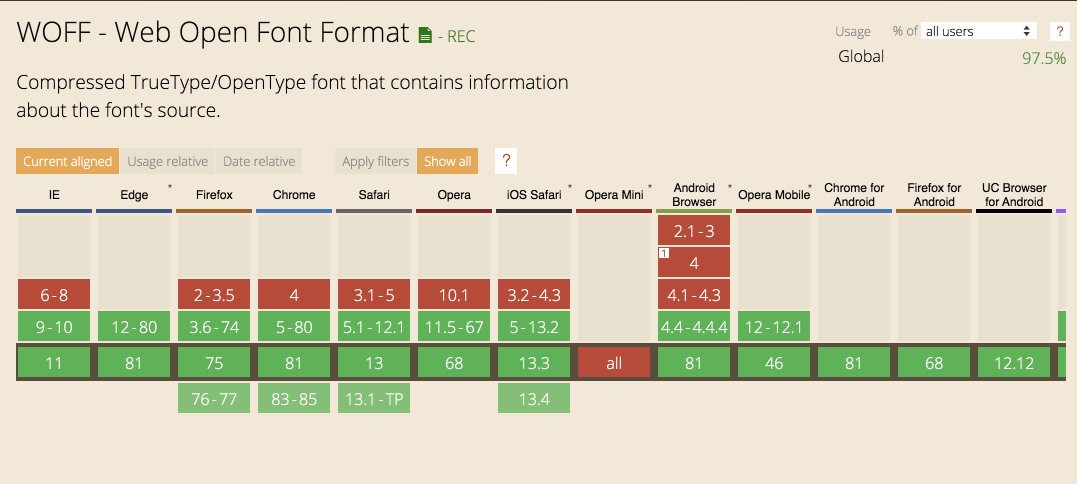
Task: Click the Firefox 75 current version cell
Action: click(x=214, y=363)
